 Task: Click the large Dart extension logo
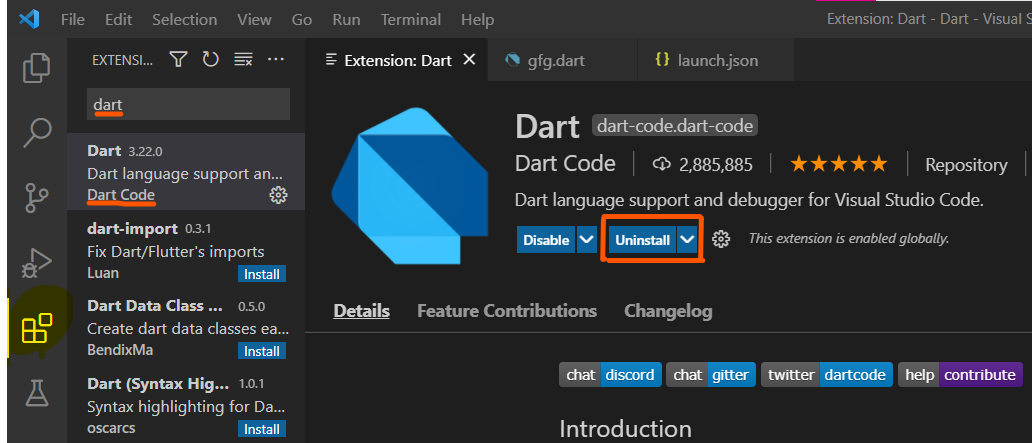pos(409,186)
